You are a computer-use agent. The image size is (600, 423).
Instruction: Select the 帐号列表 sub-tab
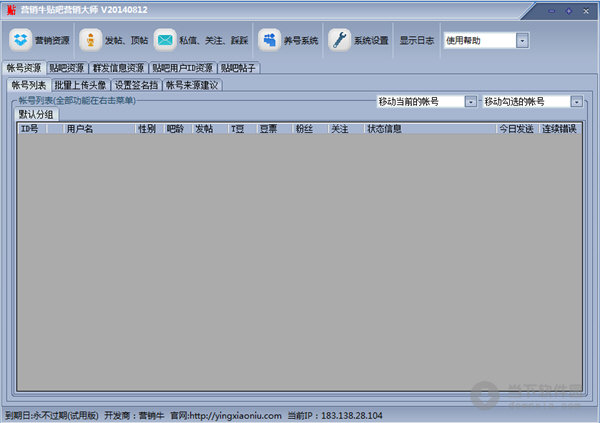(29, 85)
